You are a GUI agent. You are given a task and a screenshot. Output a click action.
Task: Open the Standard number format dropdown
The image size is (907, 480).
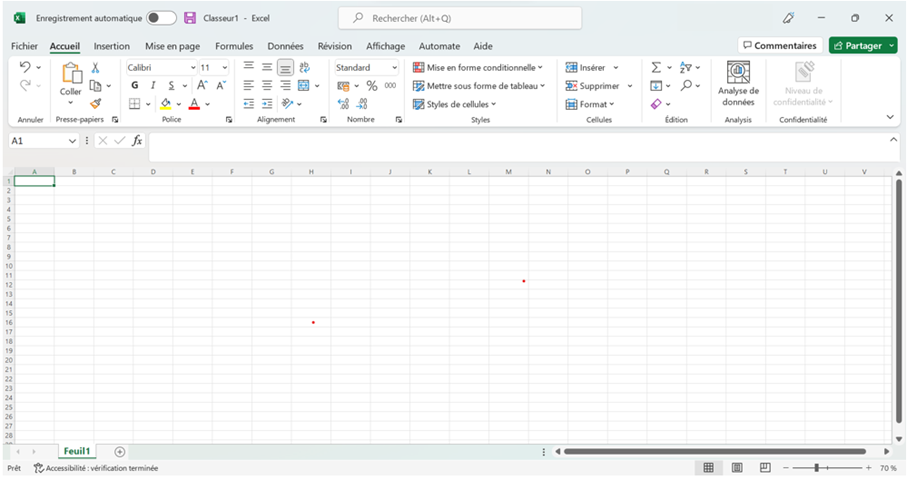394,68
